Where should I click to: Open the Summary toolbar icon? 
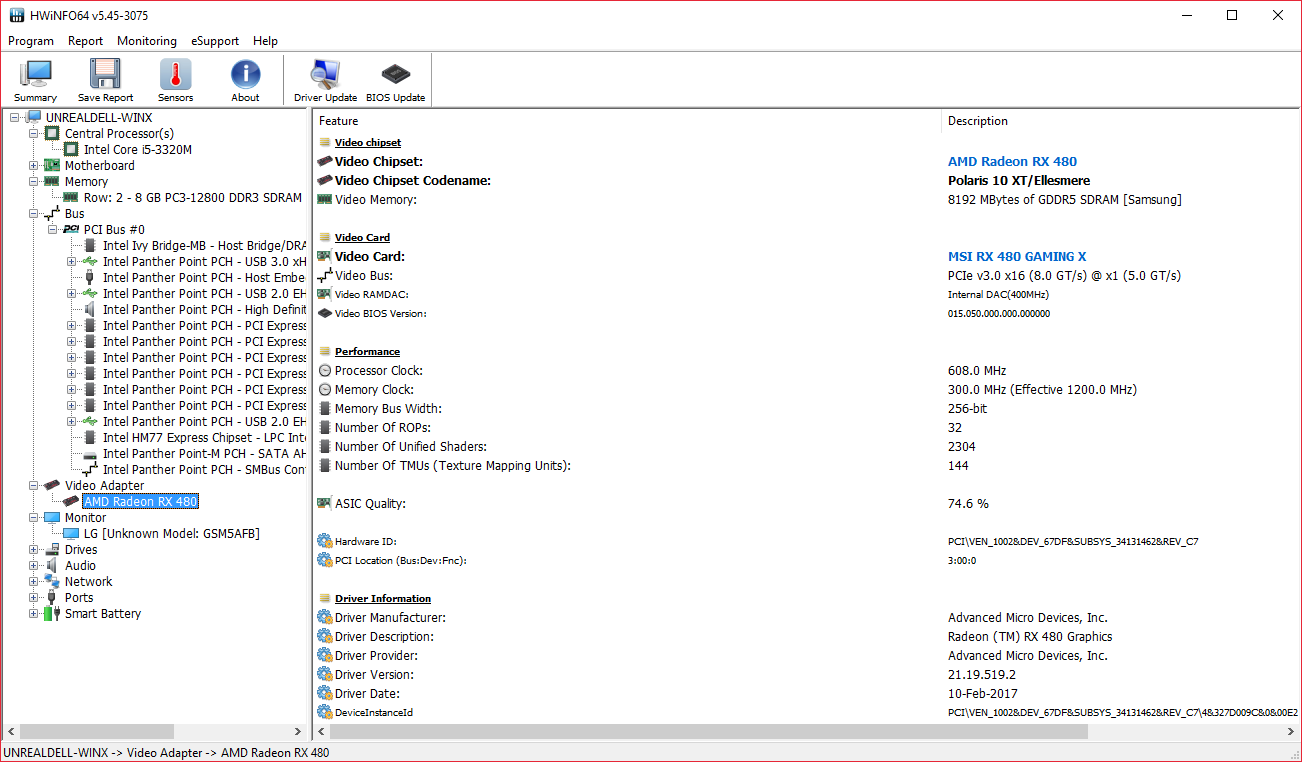35,79
